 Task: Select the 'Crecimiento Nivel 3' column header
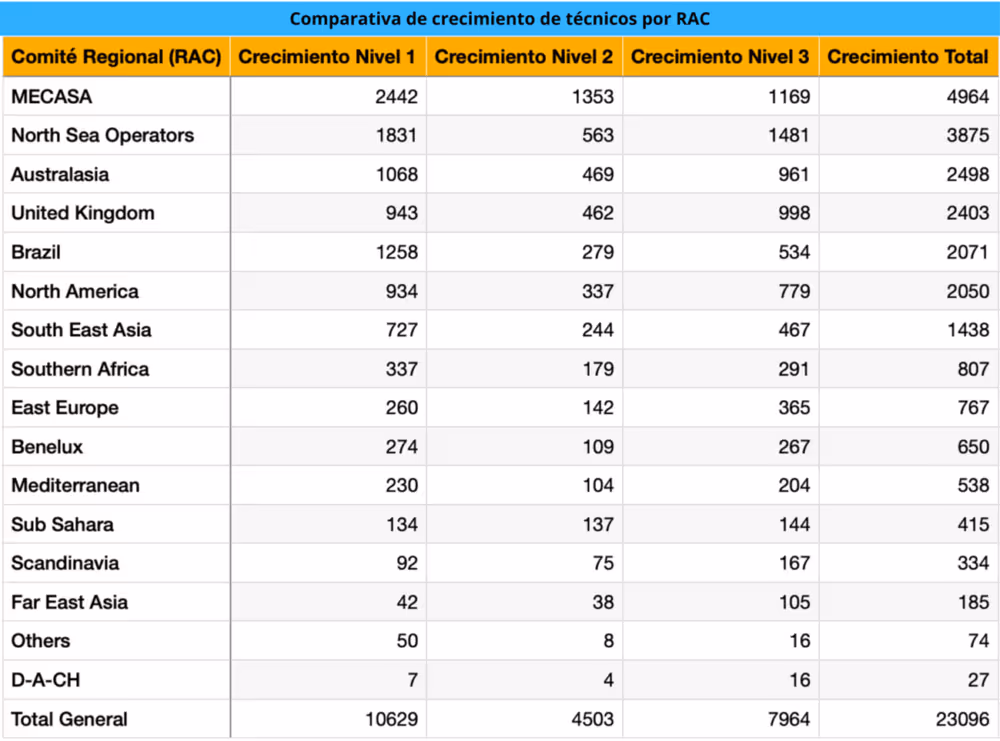(720, 57)
